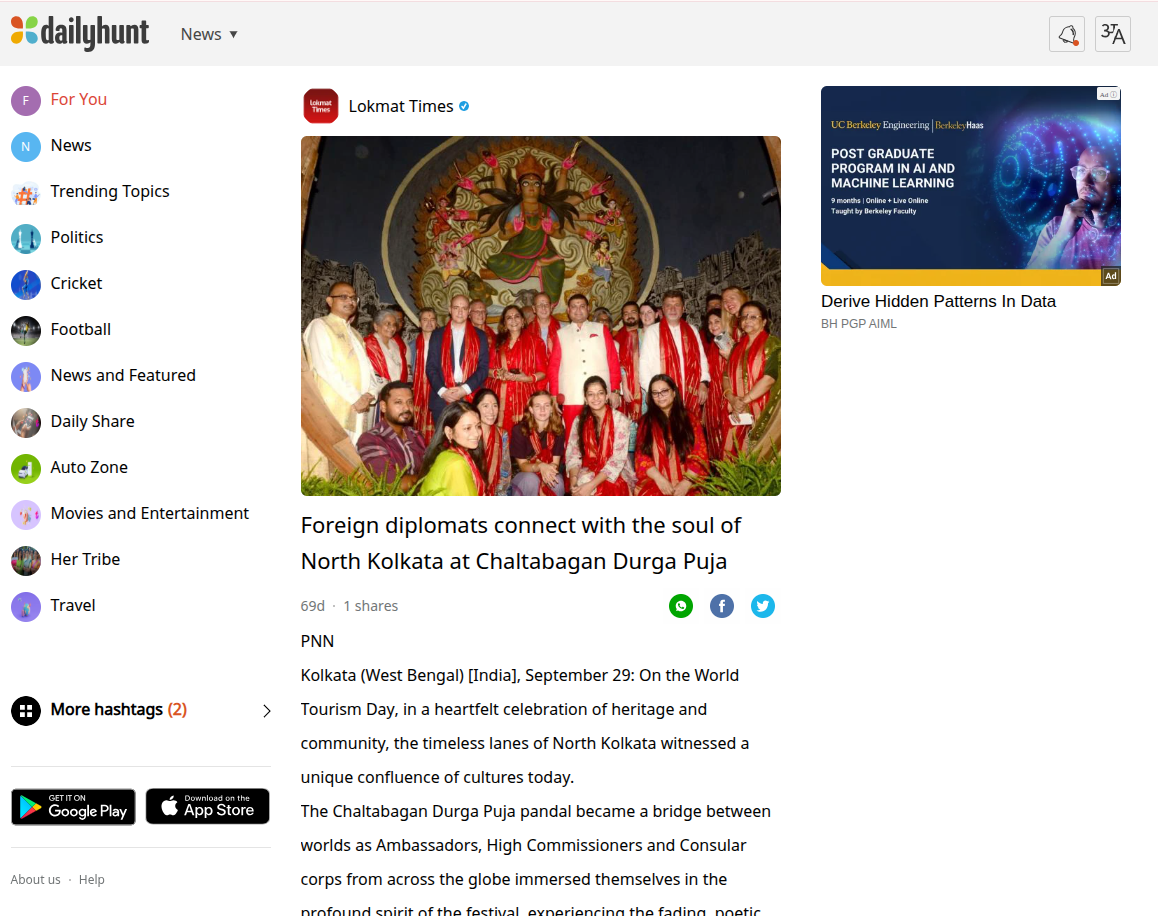Click the Dailyhunt logo
The image size is (1158, 916).
[x=80, y=33]
